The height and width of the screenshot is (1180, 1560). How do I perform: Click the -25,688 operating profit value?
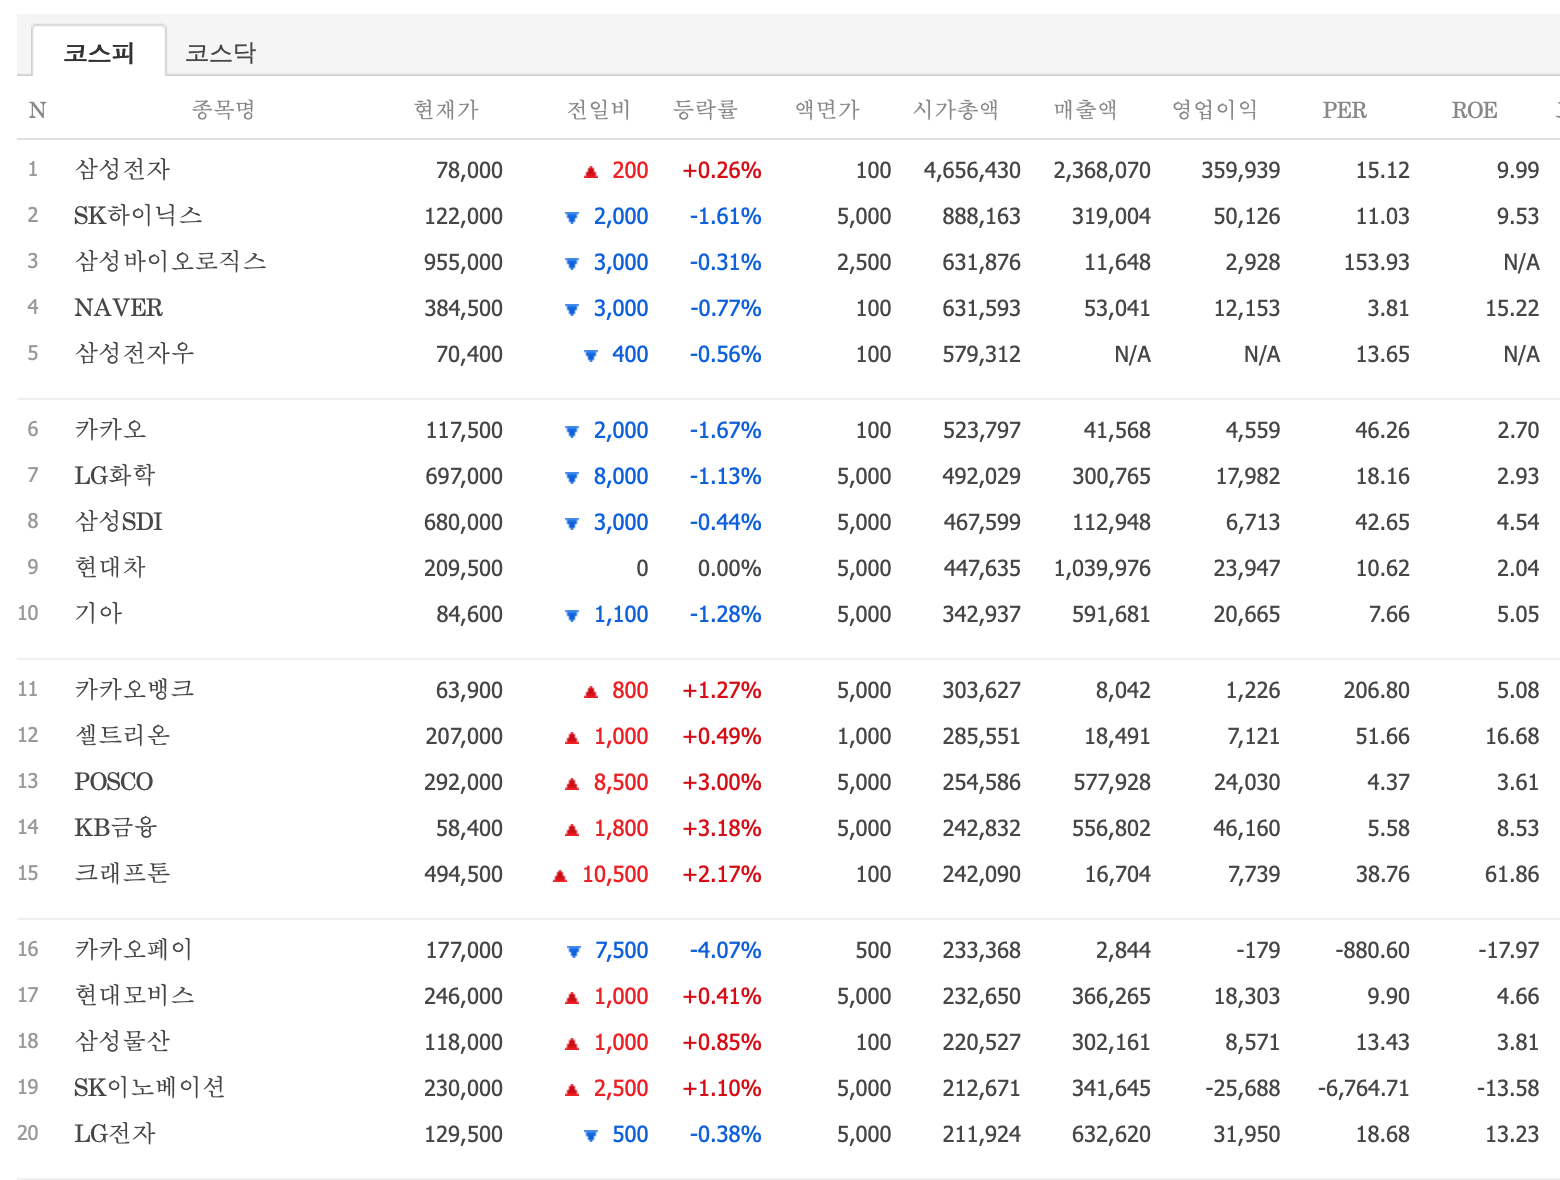click(1242, 1088)
